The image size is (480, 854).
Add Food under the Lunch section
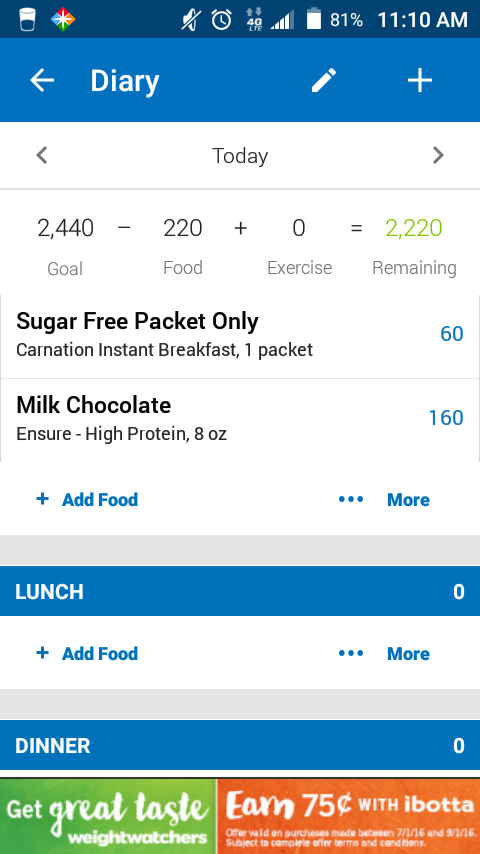tap(87, 653)
